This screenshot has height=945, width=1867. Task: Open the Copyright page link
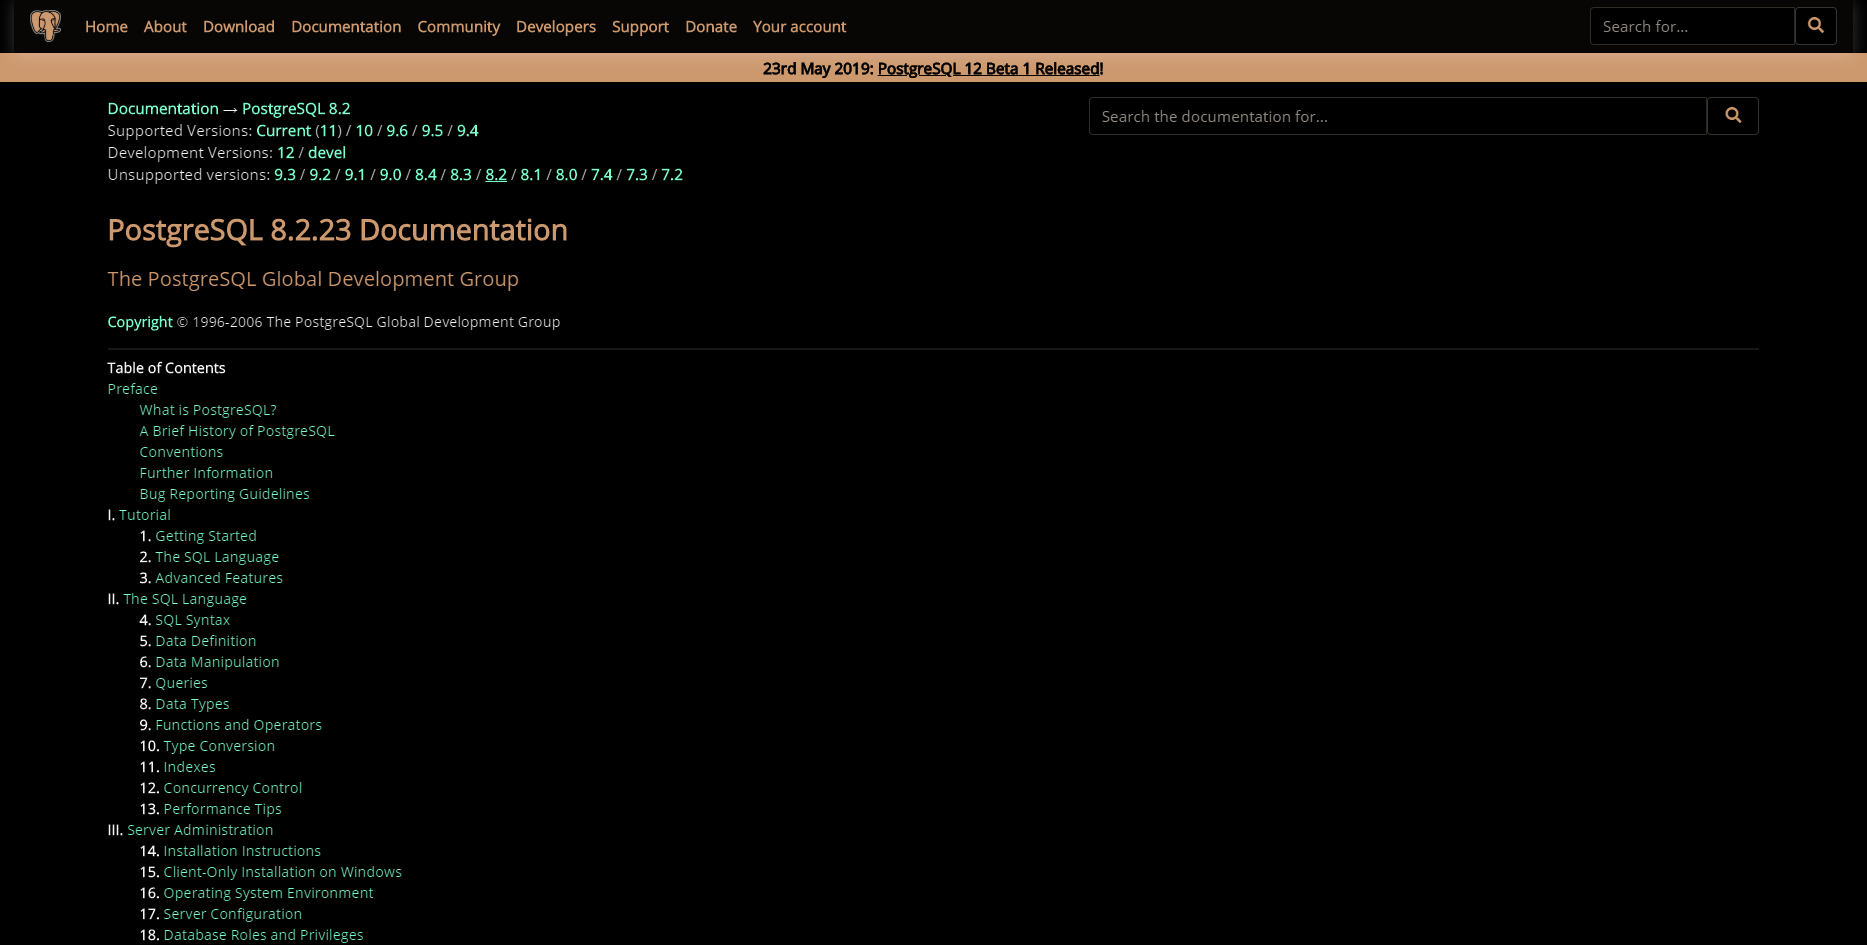pyautogui.click(x=139, y=321)
